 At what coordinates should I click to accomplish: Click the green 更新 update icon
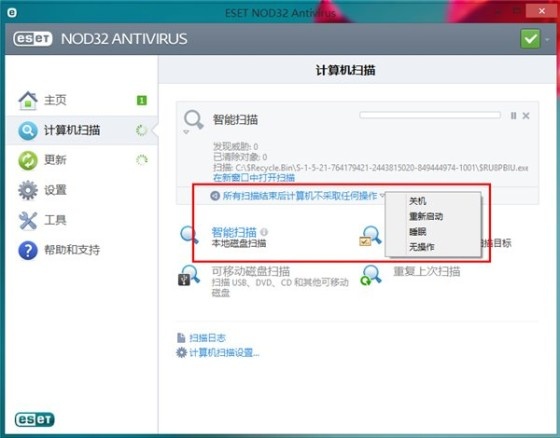click(28, 160)
